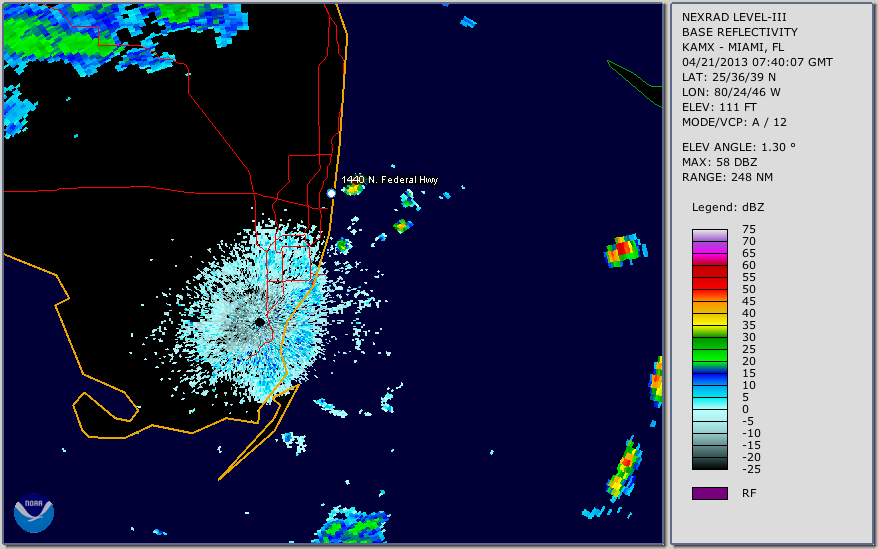Click the white location marker circle
Image resolution: width=878 pixels, height=549 pixels.
(x=331, y=193)
